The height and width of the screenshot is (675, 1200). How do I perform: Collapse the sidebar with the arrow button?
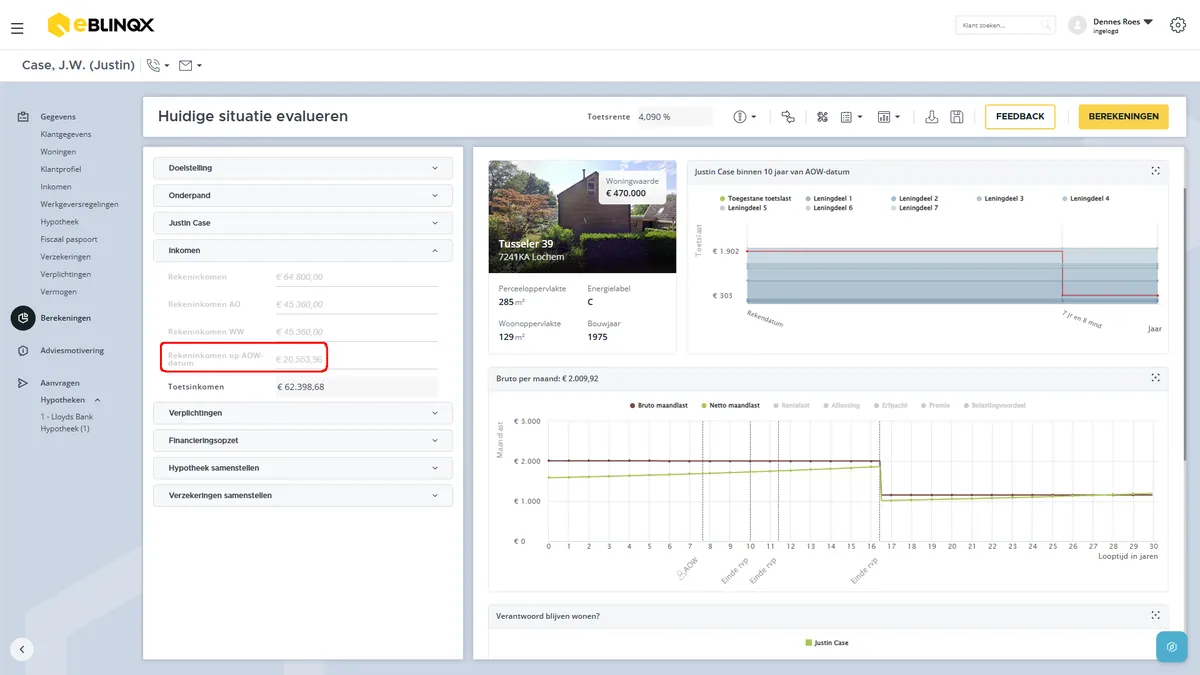(x=22, y=649)
